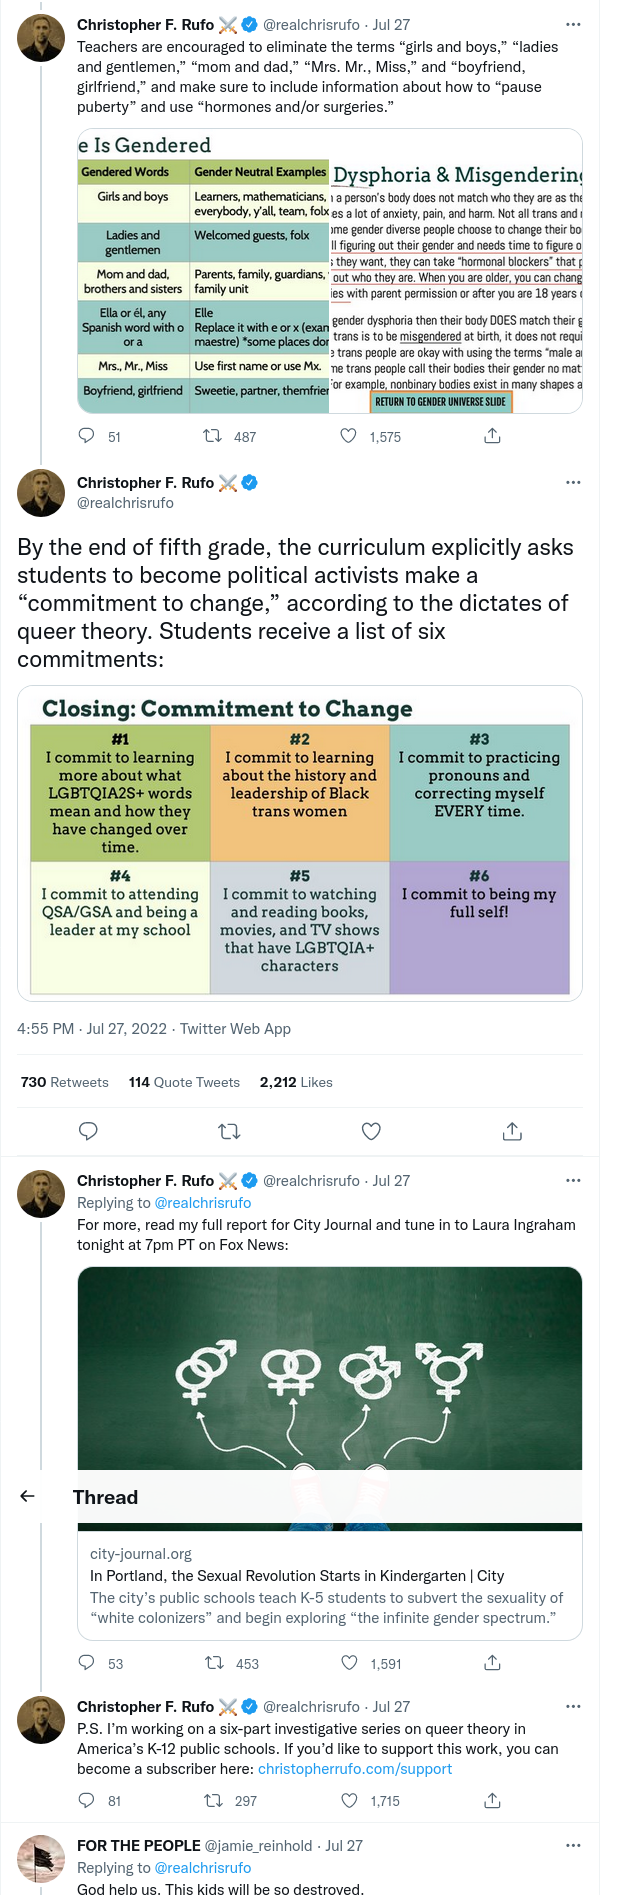View the 730 Retweets list
Image resolution: width=617 pixels, height=1895 pixels.
point(65,1082)
